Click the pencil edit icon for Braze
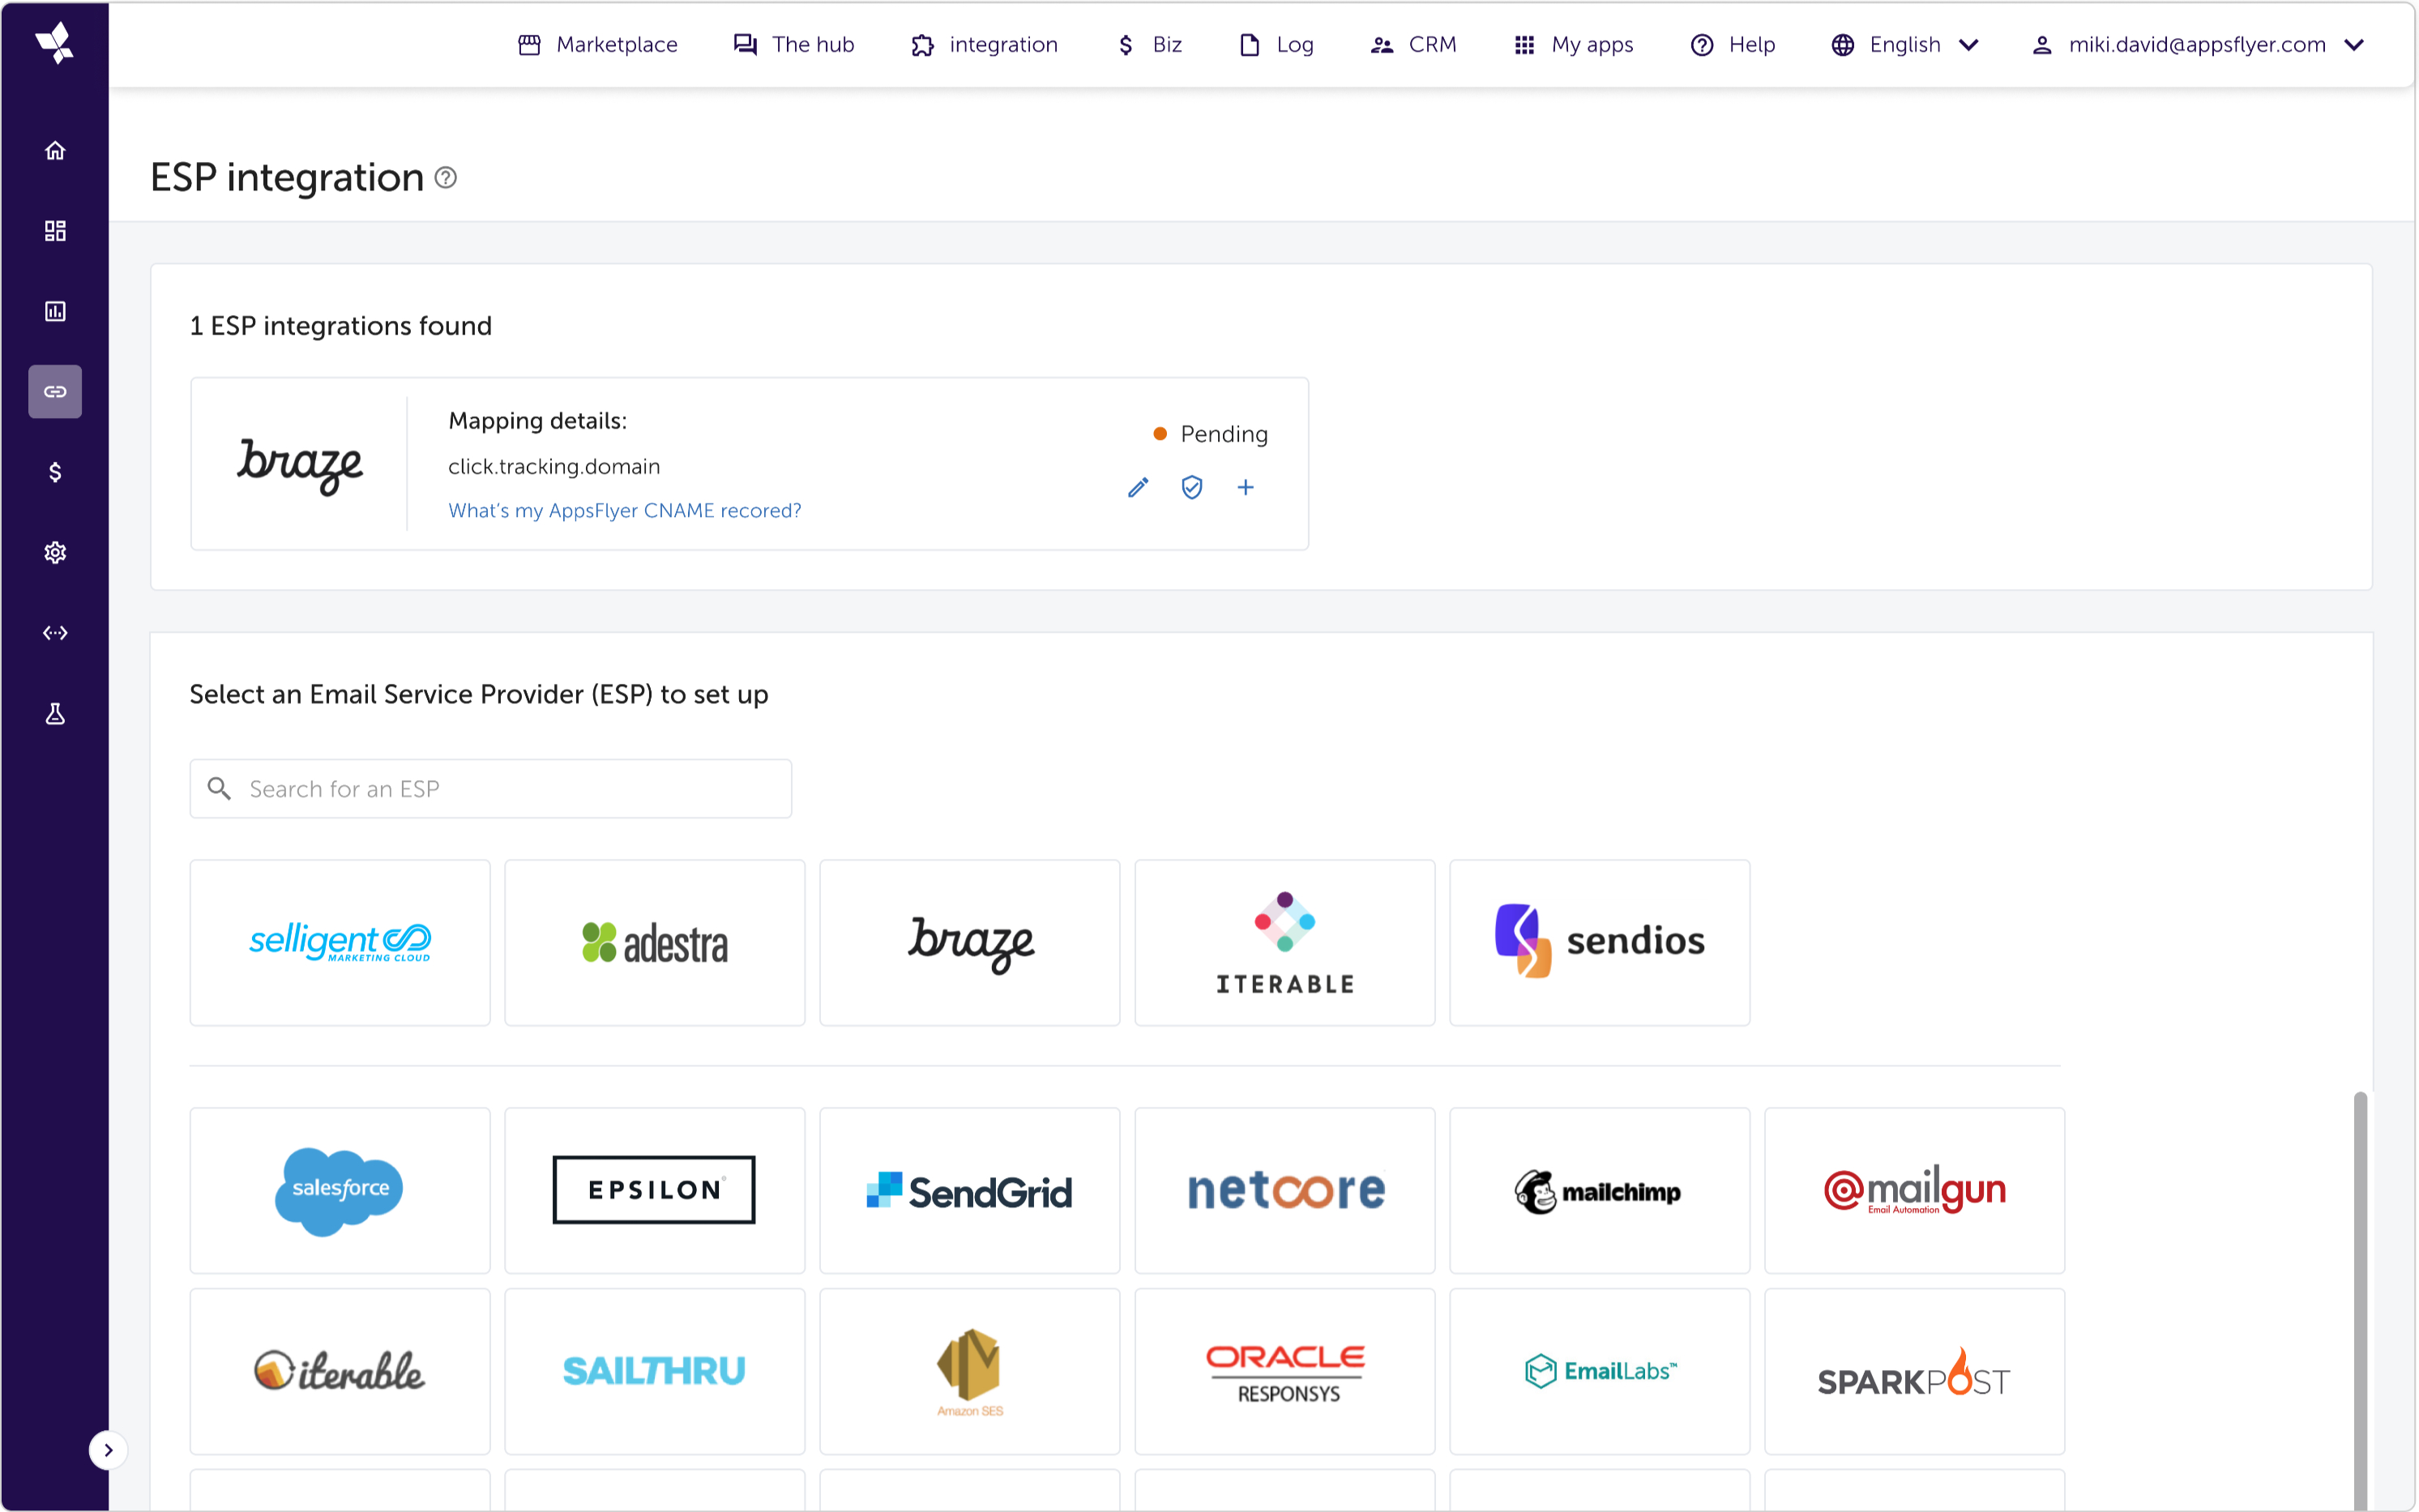 click(x=1138, y=488)
